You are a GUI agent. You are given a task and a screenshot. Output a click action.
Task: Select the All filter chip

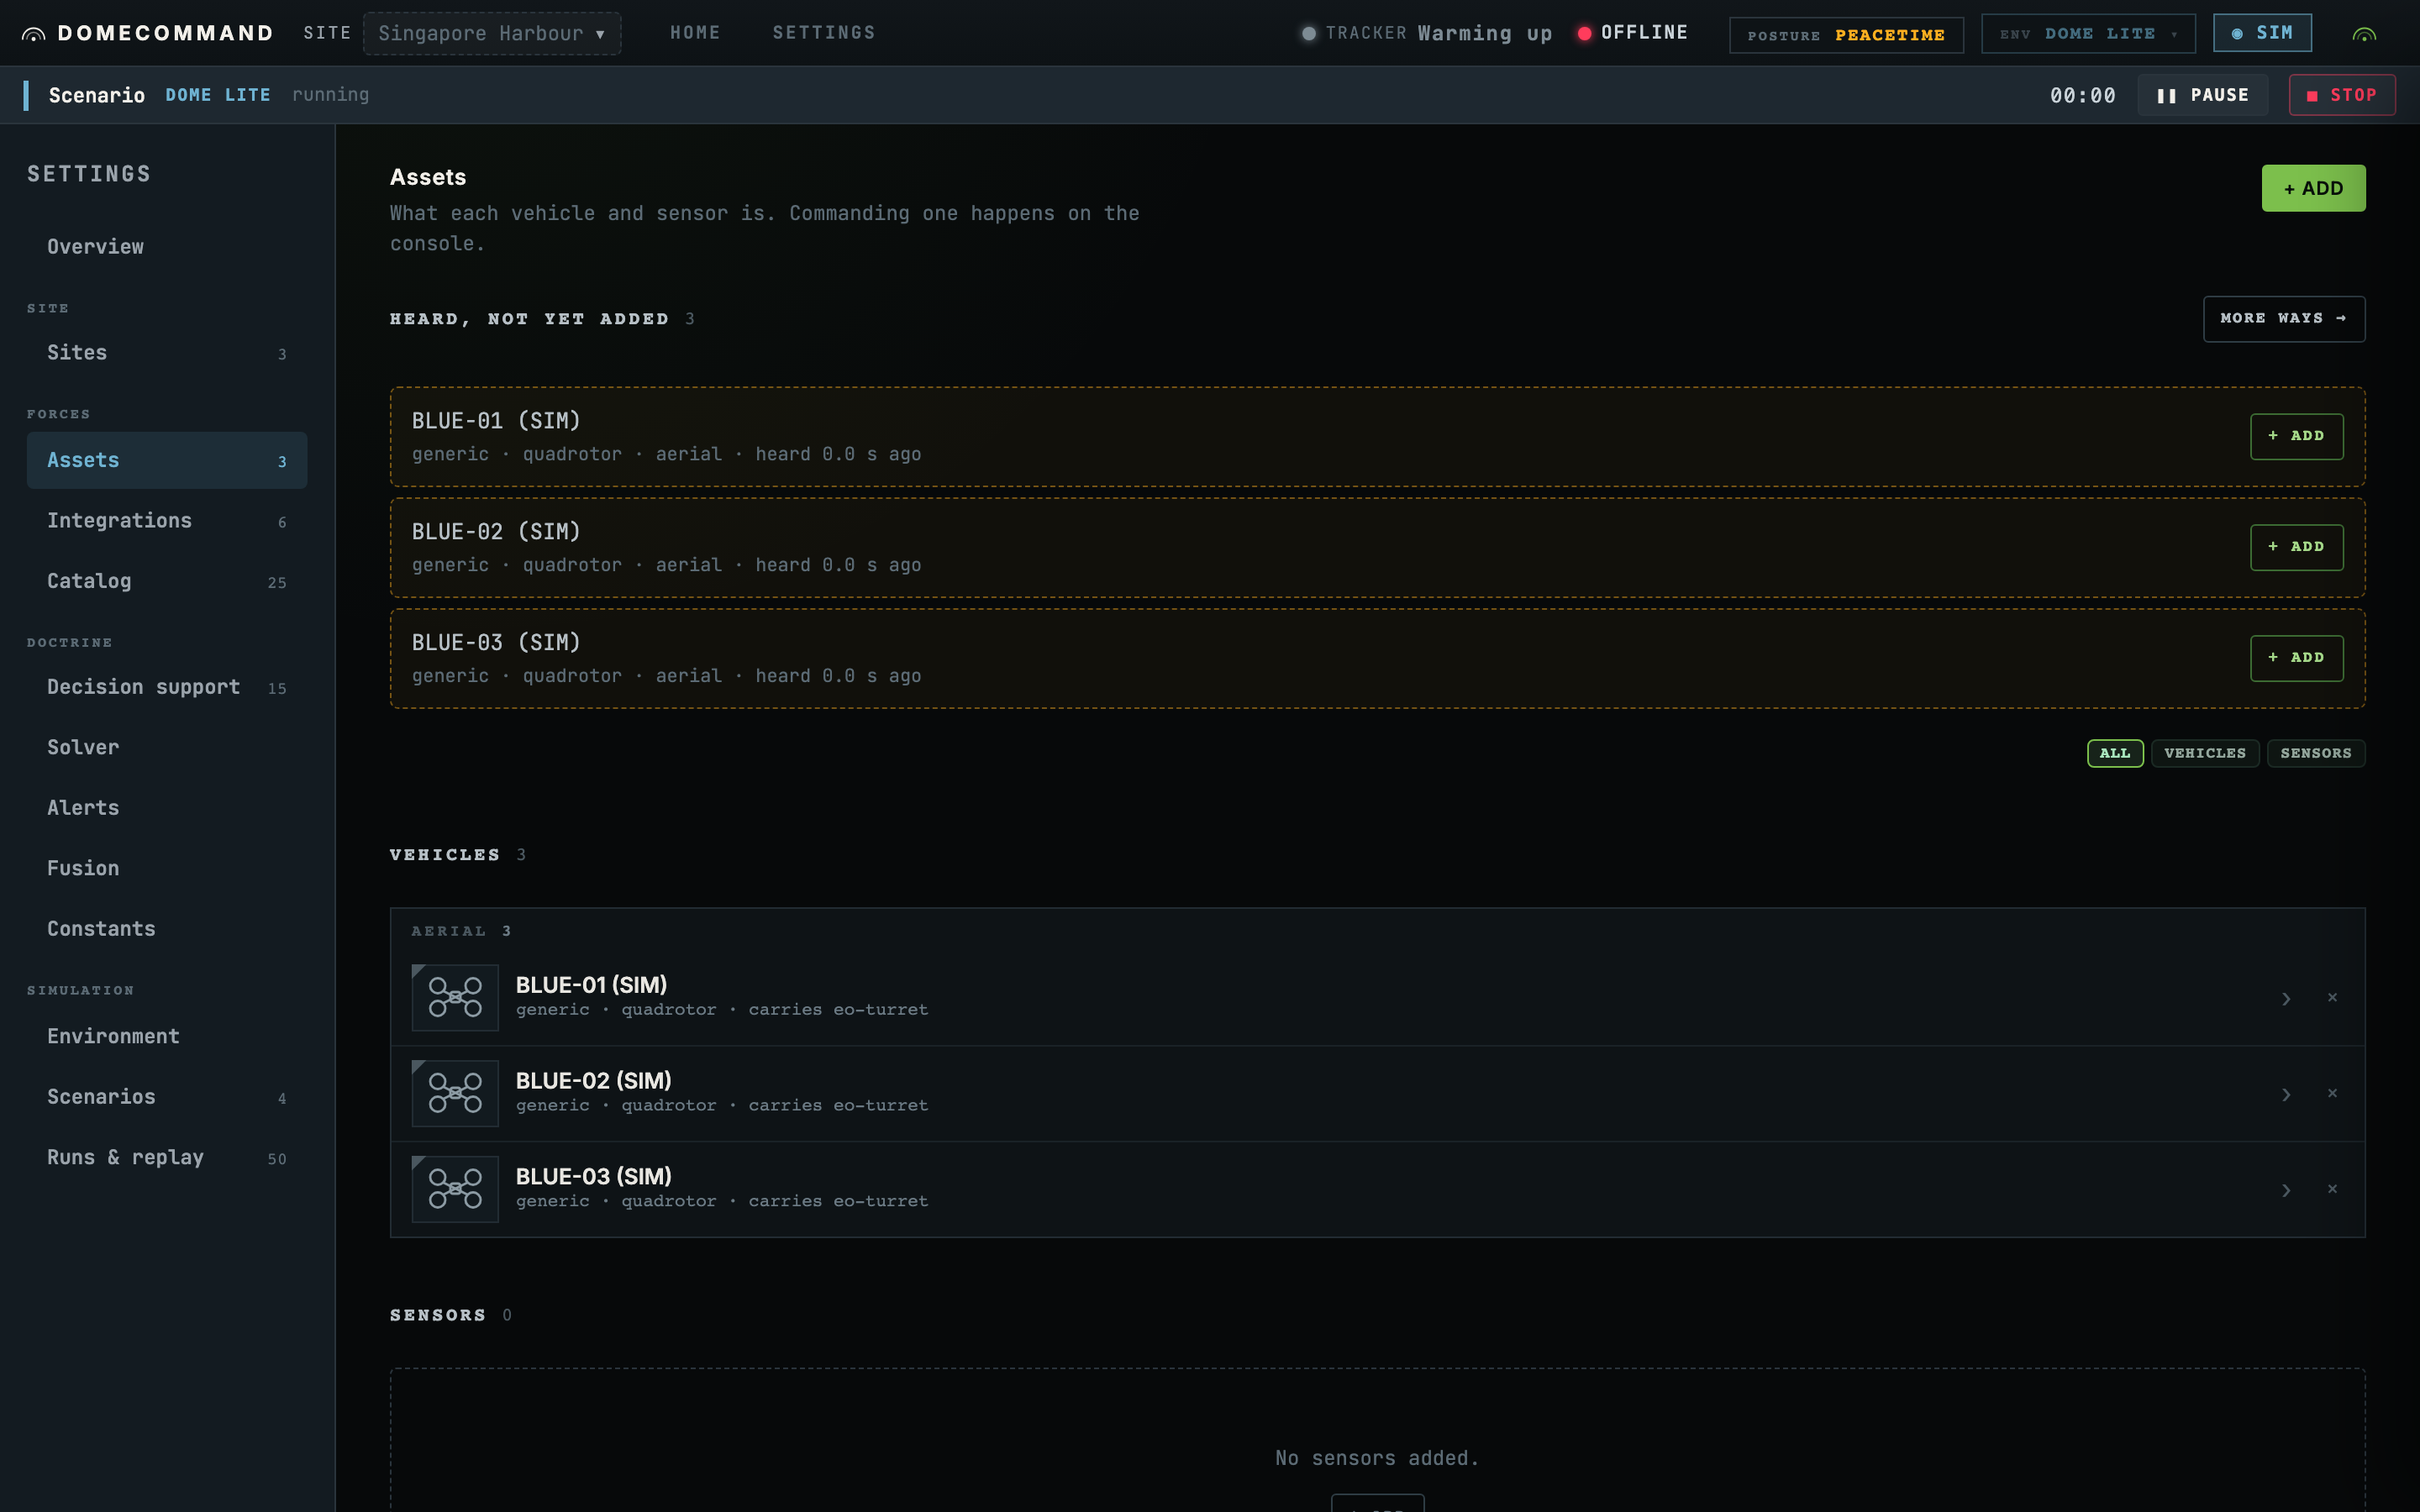2115,753
